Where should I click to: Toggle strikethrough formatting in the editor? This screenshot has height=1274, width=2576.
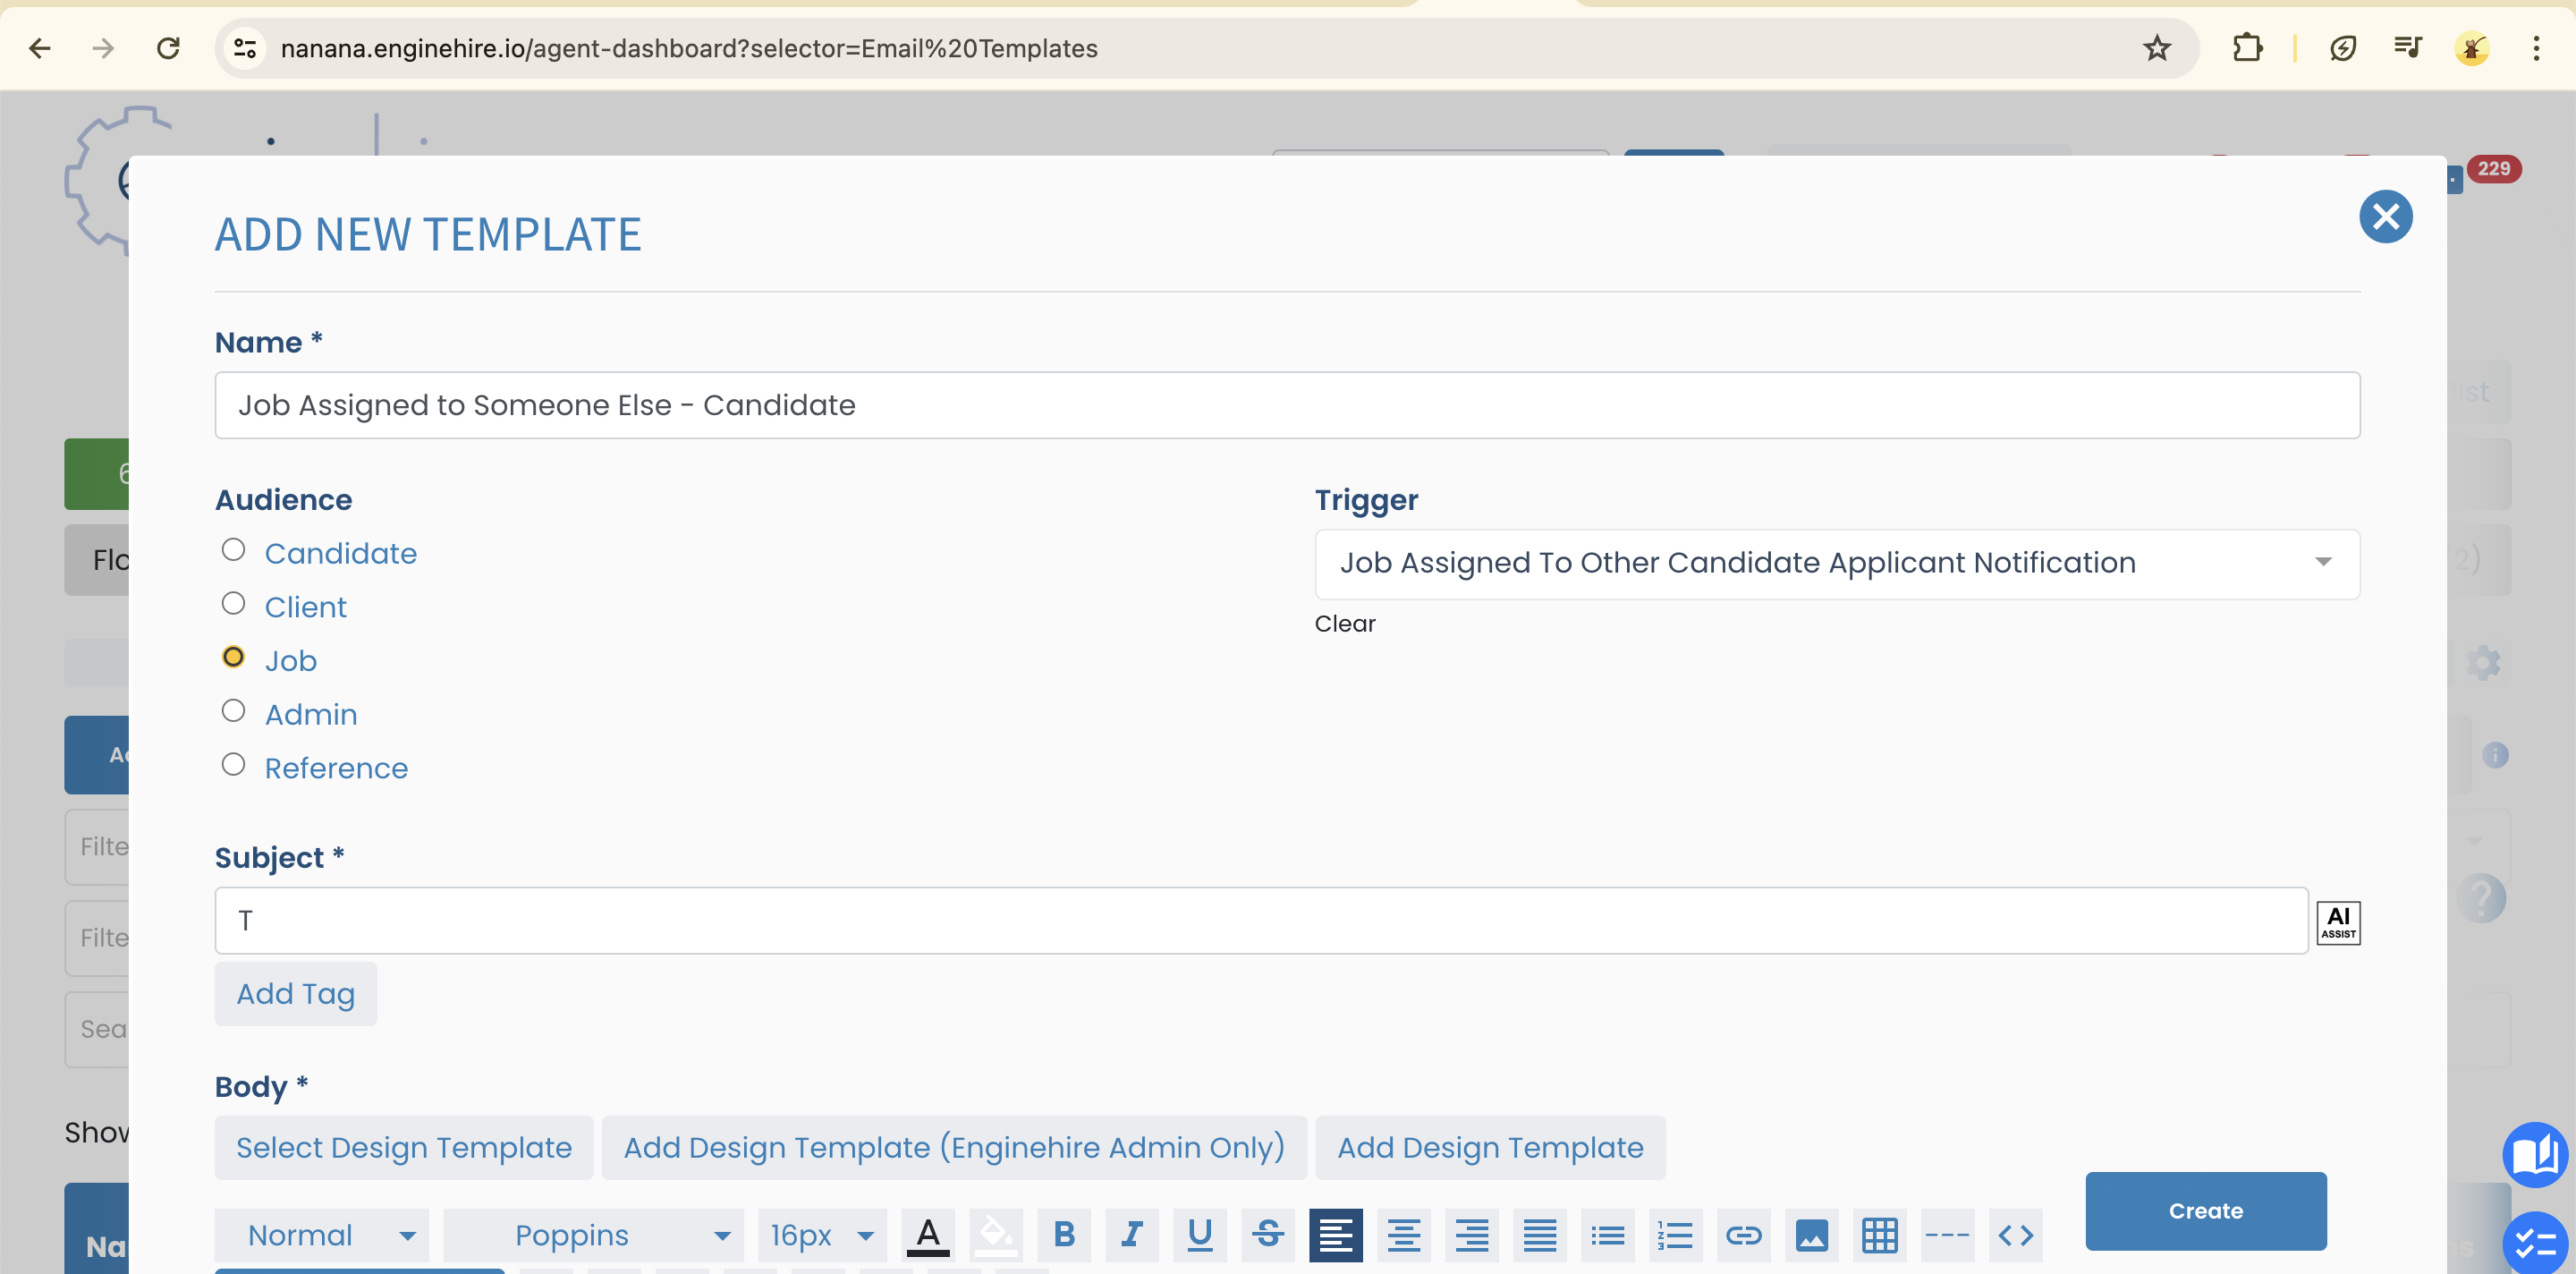point(1268,1235)
